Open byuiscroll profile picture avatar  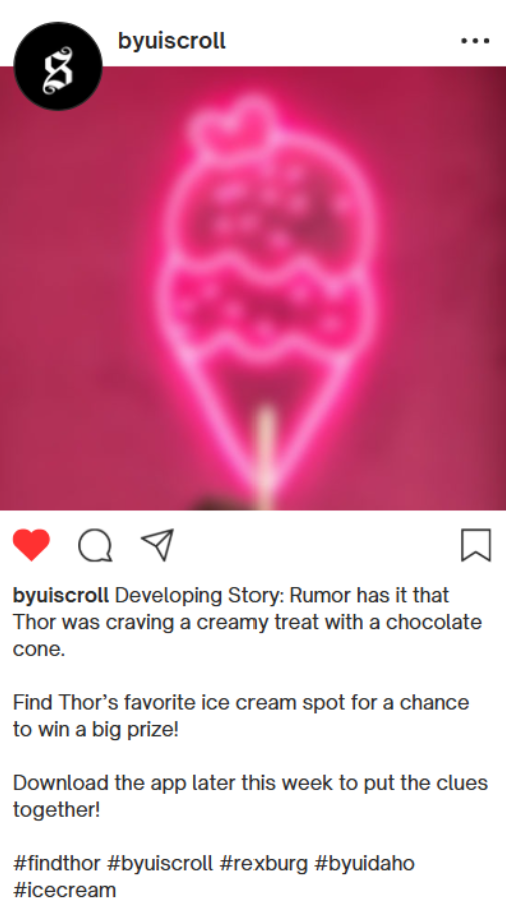click(x=58, y=66)
